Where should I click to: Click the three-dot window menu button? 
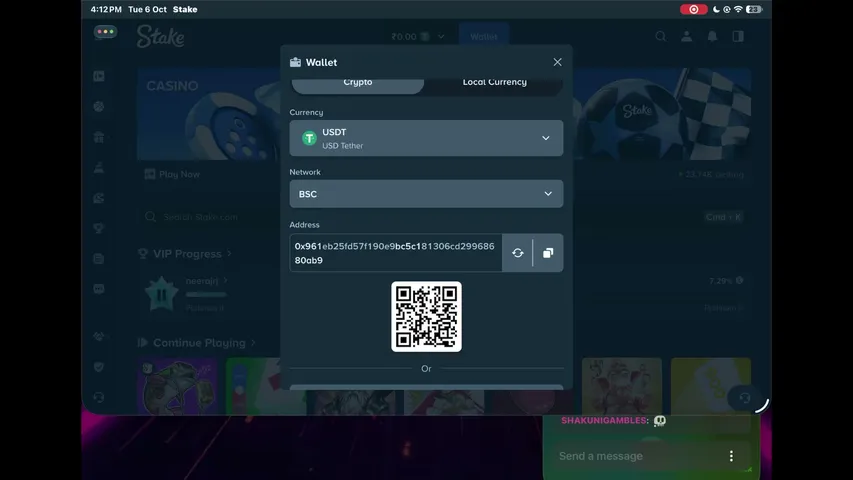click(x=105, y=32)
